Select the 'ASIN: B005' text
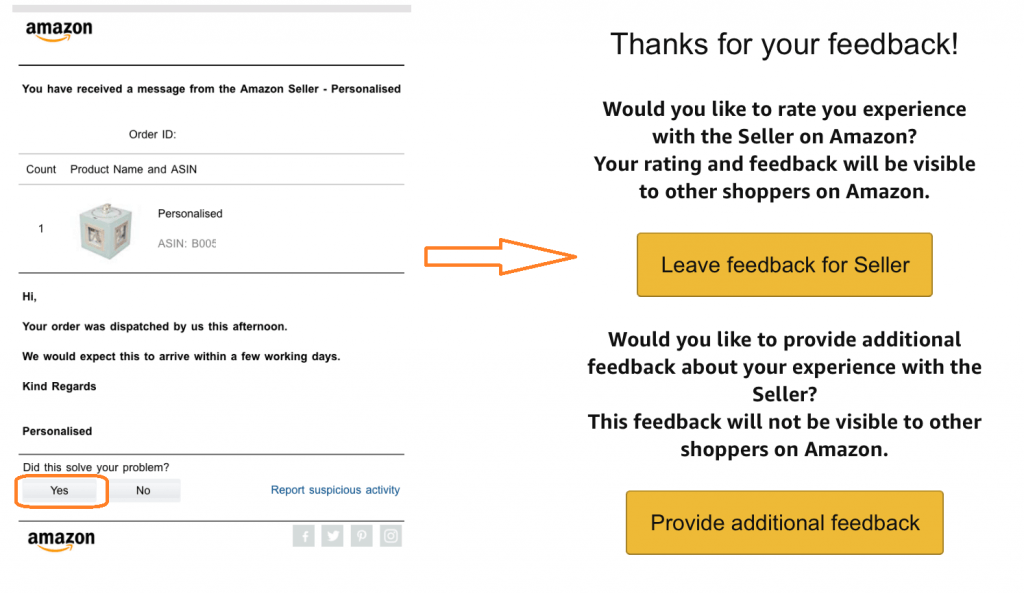This screenshot has height=594, width=1024. point(187,243)
